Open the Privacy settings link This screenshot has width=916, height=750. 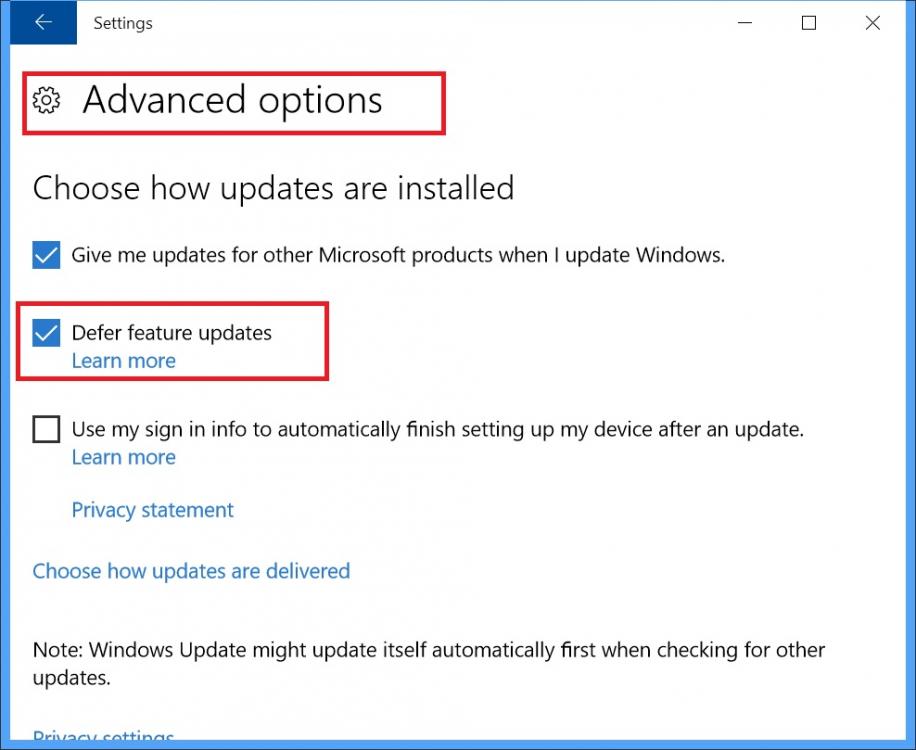point(103,736)
